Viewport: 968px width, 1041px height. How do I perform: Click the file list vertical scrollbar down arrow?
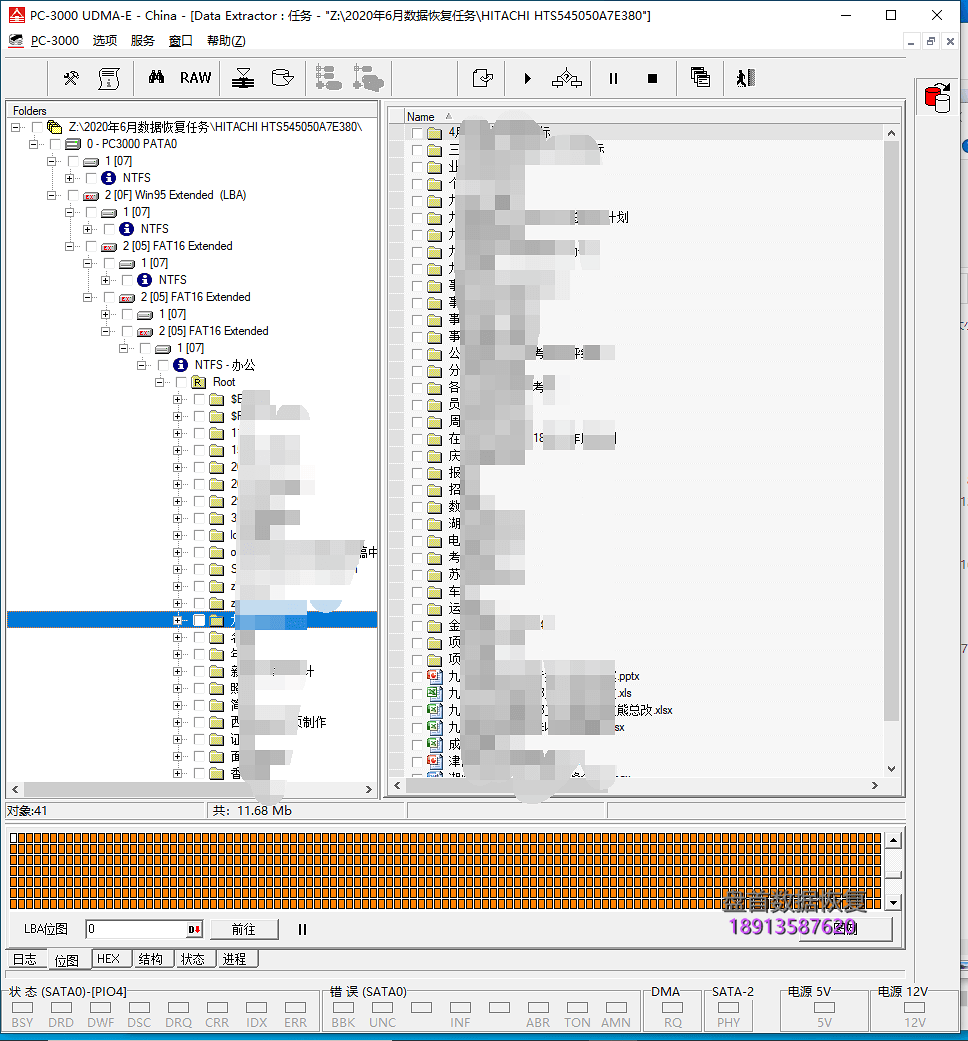(892, 768)
